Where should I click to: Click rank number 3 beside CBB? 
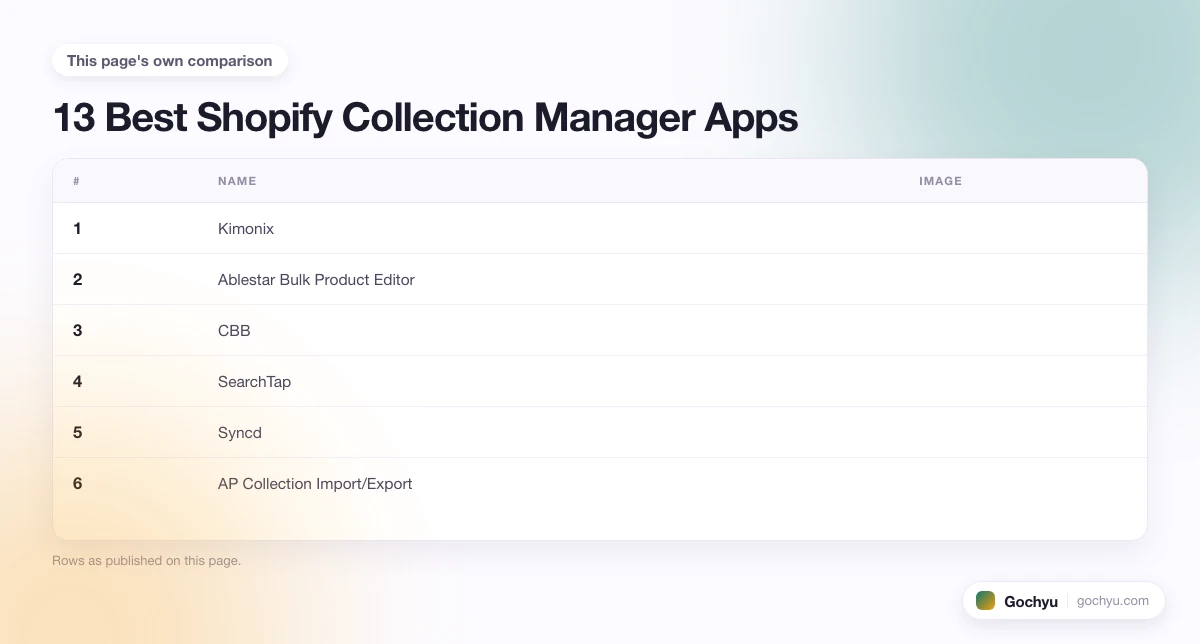[77, 331]
